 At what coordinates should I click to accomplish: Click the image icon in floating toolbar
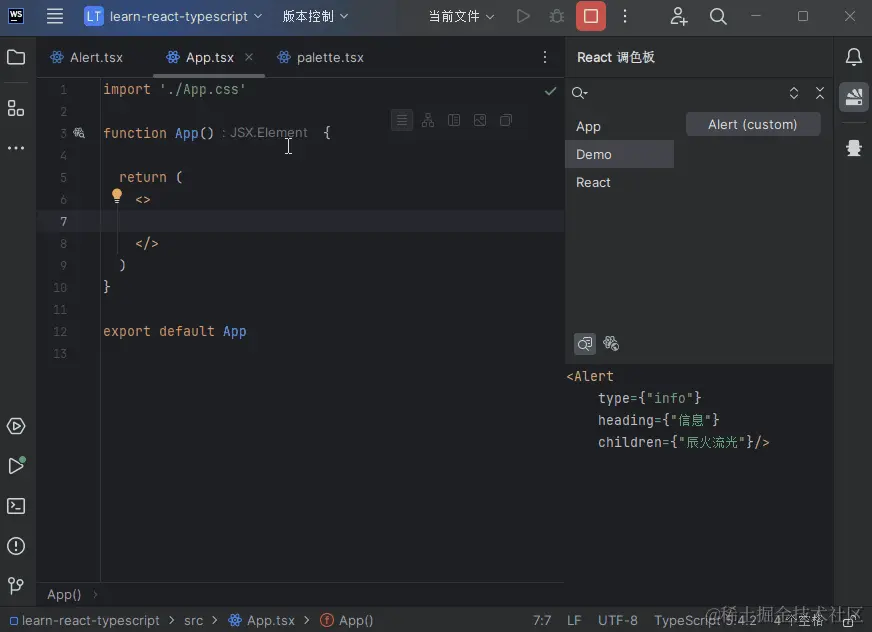480,120
